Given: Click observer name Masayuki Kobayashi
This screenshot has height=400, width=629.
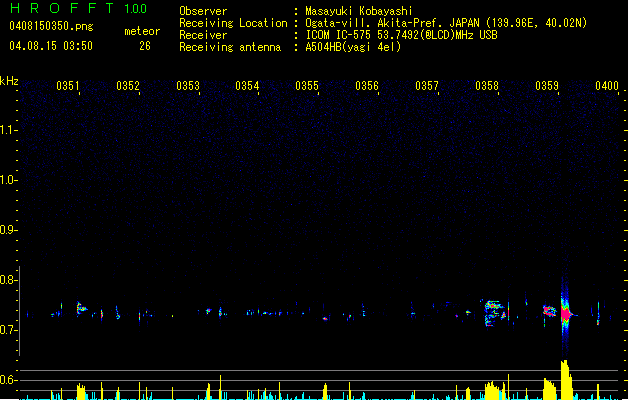Looking at the screenshot, I should pos(359,11).
